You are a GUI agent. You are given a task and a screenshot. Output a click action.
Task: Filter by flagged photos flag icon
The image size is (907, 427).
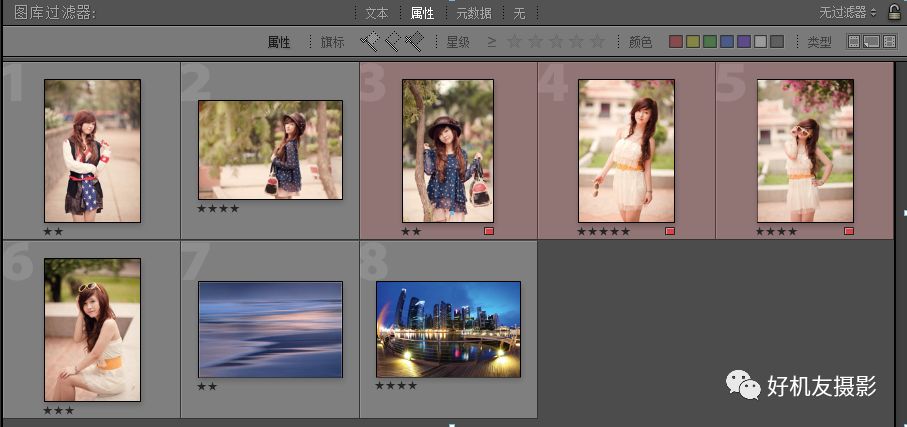coord(368,41)
